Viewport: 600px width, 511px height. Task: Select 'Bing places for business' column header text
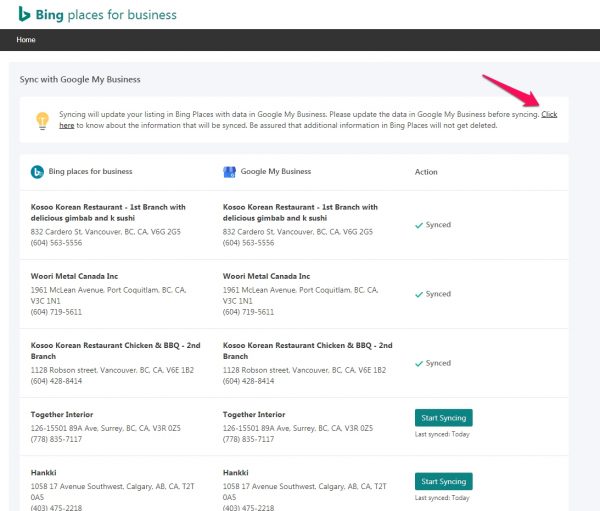pos(90,171)
